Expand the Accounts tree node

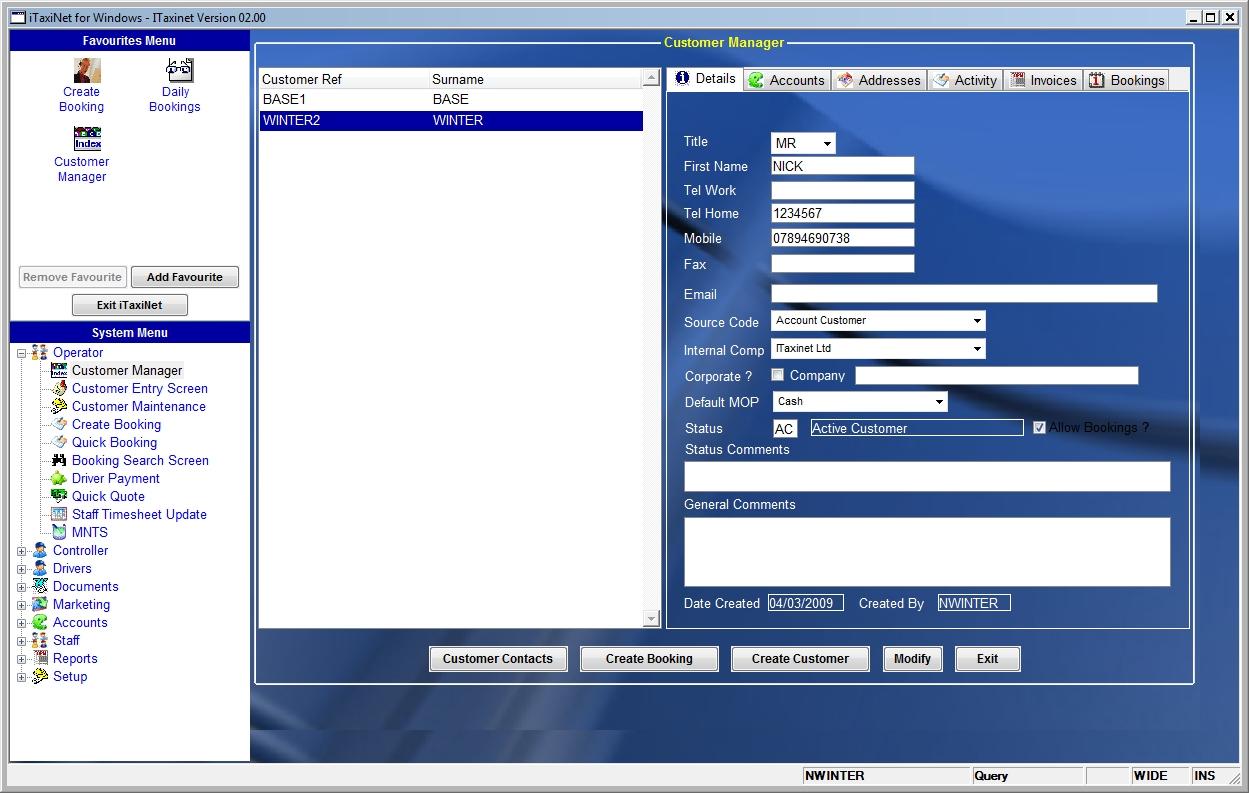(x=22, y=623)
